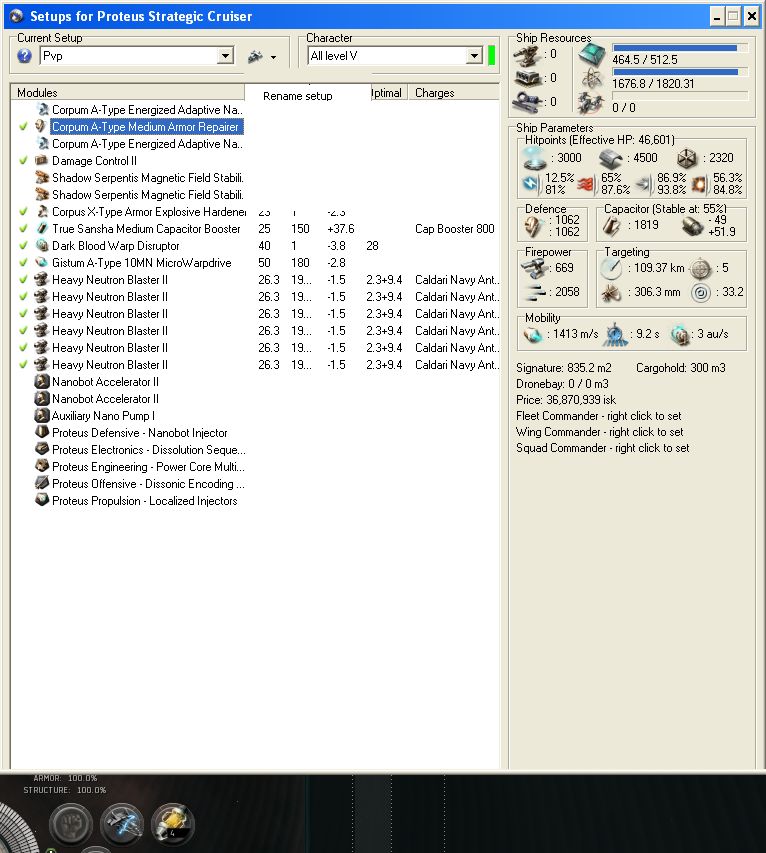Image resolution: width=766 pixels, height=853 pixels.
Task: Click the Proteus Defensive subsystem icon
Action: (x=41, y=432)
